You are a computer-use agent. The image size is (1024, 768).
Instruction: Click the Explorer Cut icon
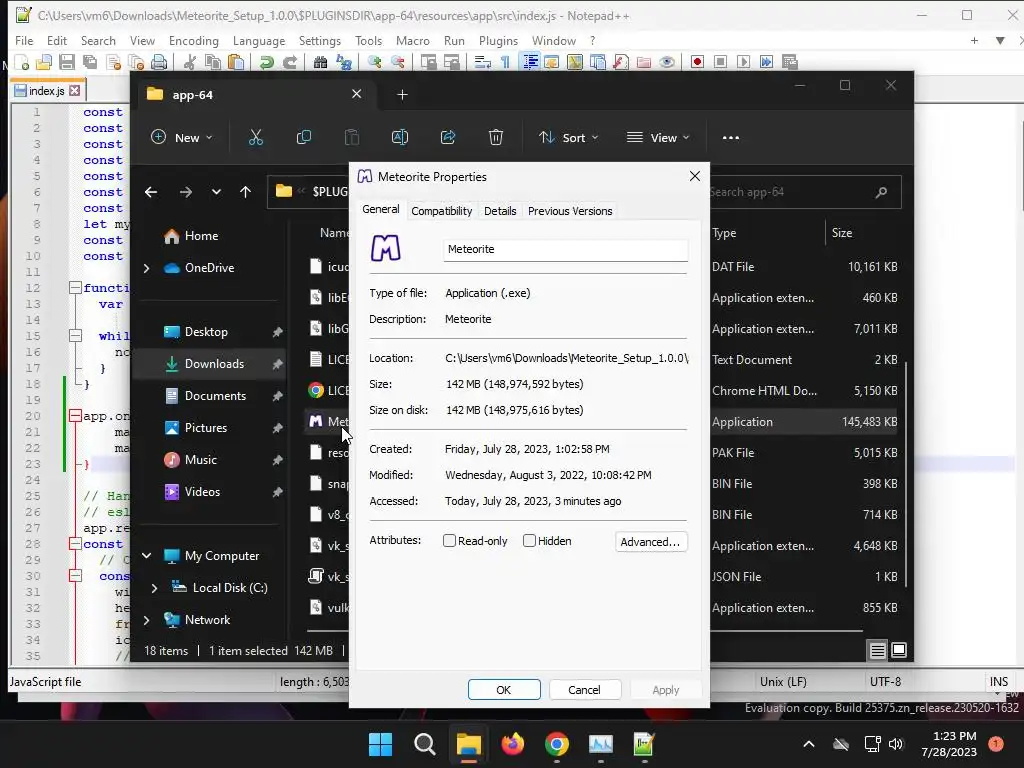point(255,138)
